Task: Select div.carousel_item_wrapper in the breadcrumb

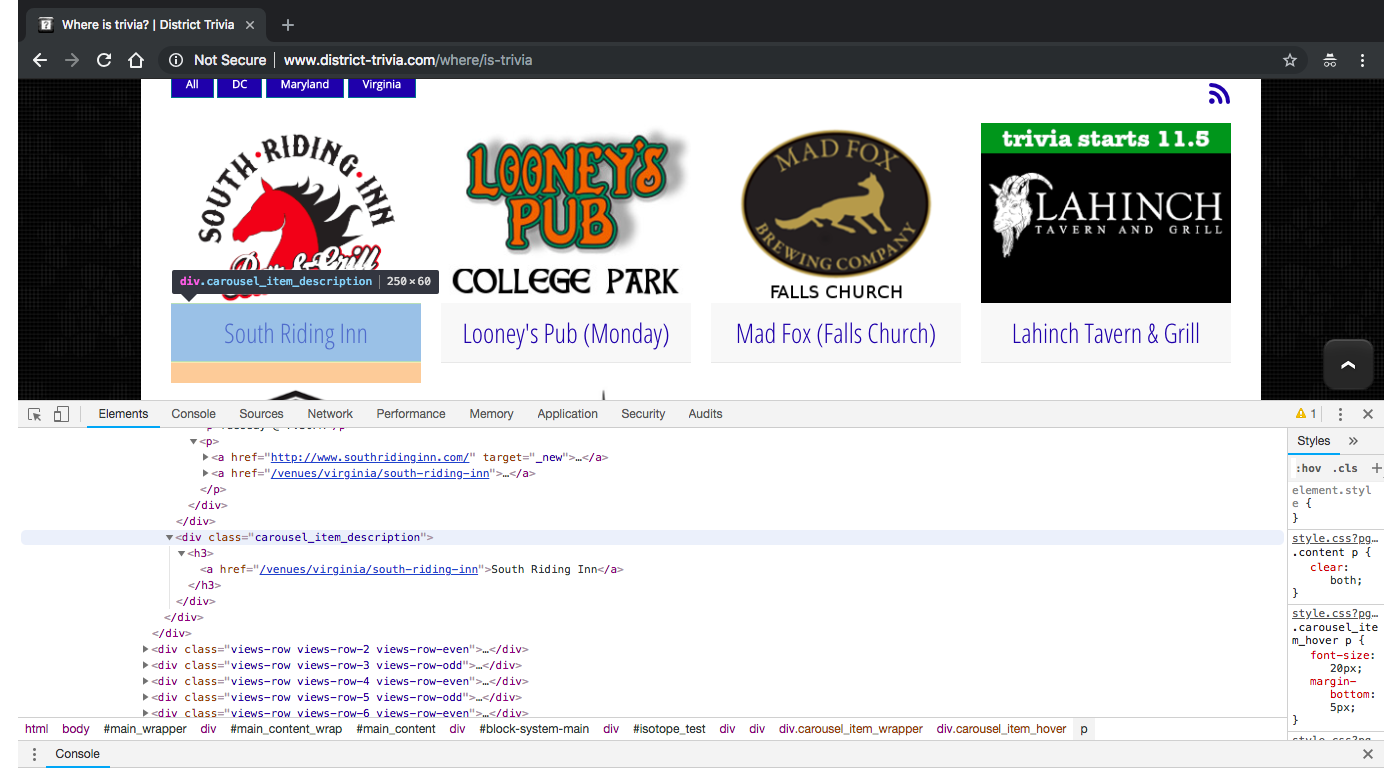Action: coord(851,729)
